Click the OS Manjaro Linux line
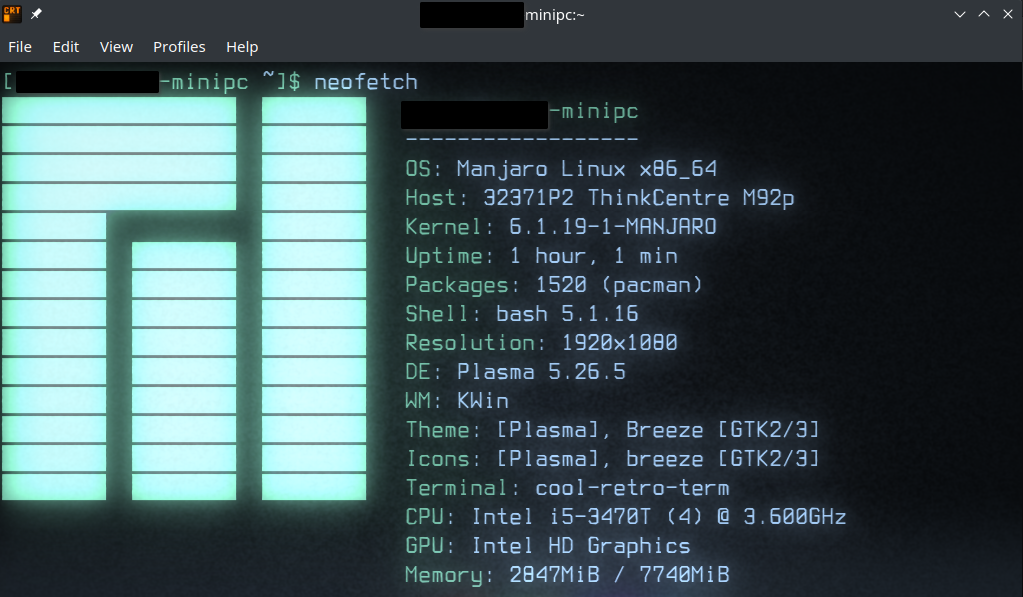Screen dimensions: 1023x597 point(560,169)
